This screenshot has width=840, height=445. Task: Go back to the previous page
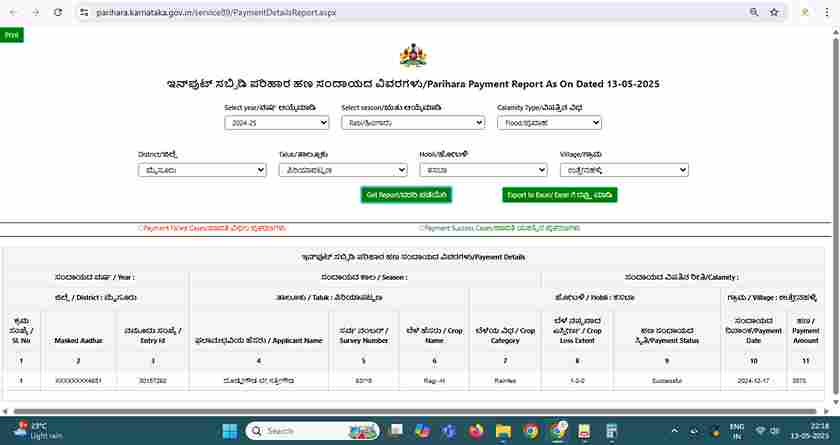pyautogui.click(x=13, y=12)
